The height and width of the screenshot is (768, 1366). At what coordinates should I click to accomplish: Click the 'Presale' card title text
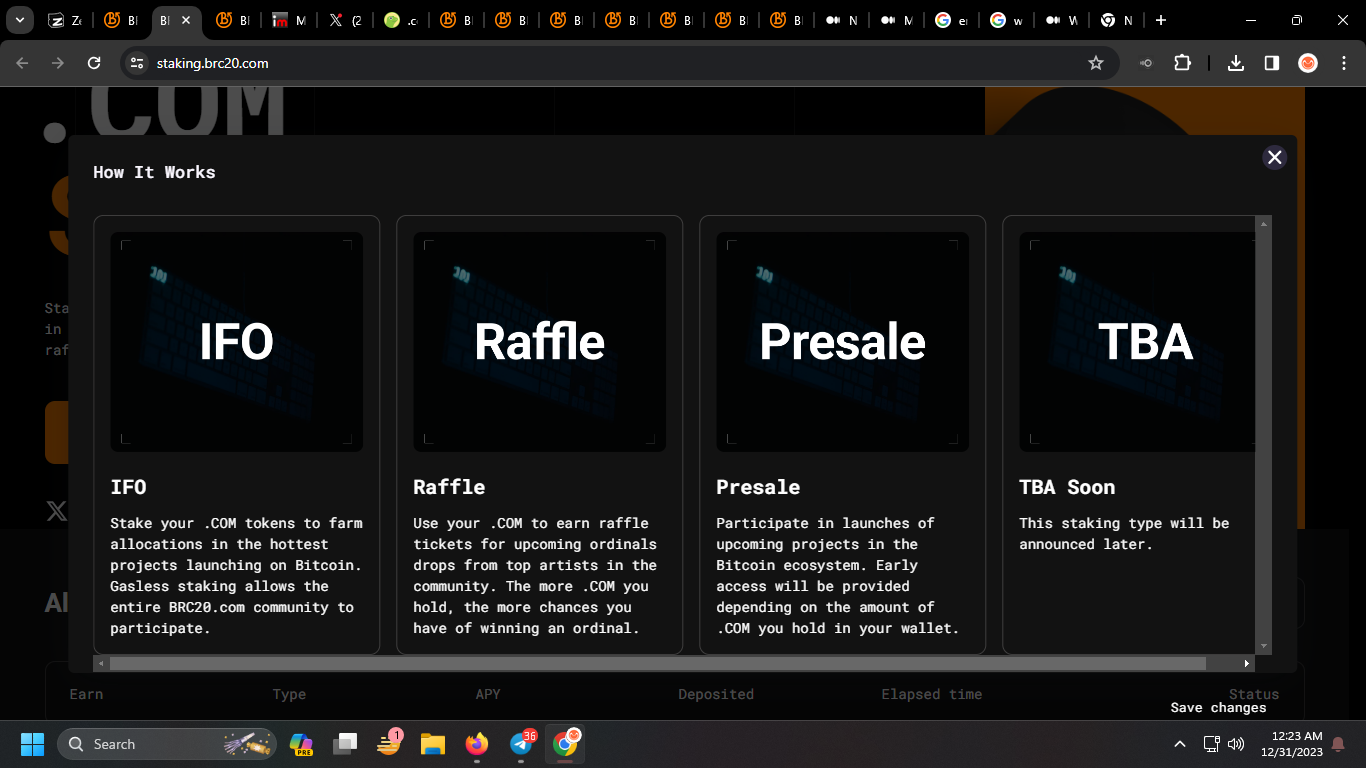[x=758, y=487]
